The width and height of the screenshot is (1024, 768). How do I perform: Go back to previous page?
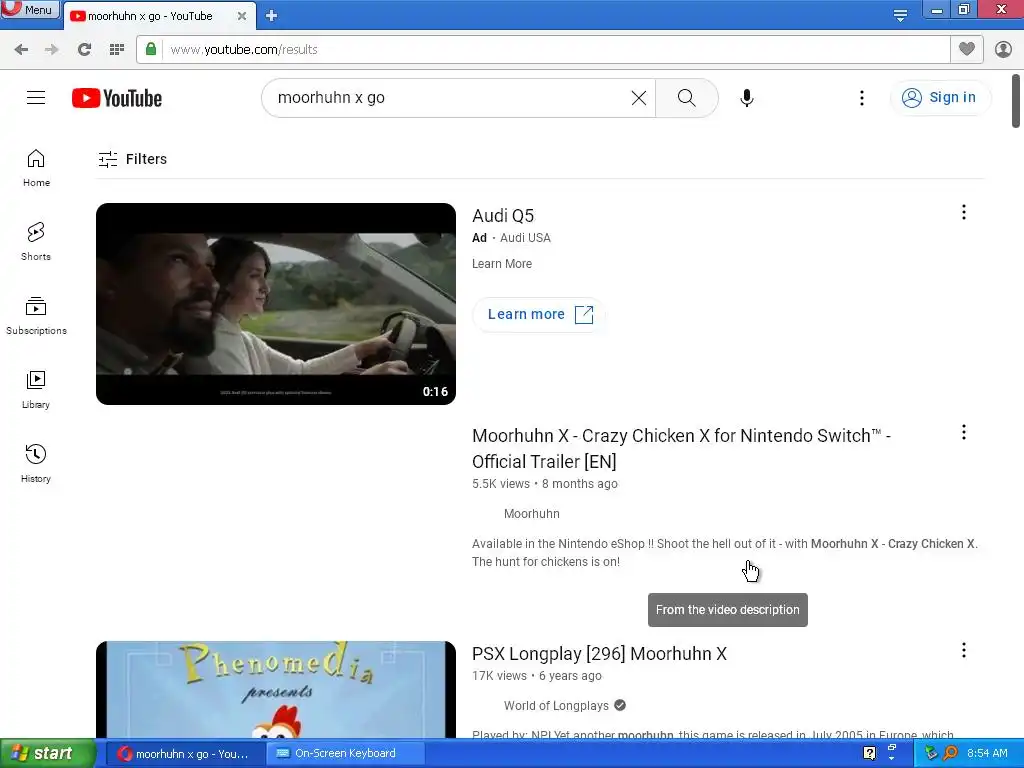(x=21, y=50)
